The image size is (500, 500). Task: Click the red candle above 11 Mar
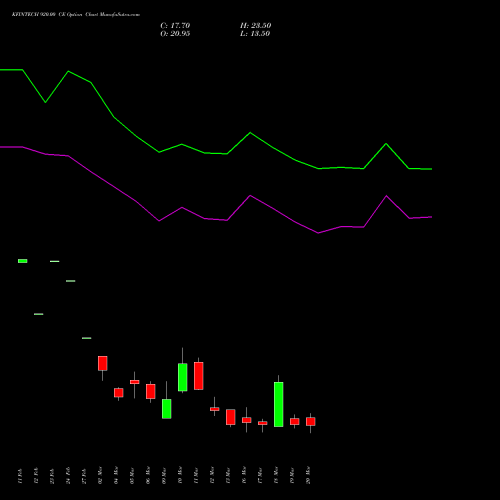pyautogui.click(x=199, y=376)
